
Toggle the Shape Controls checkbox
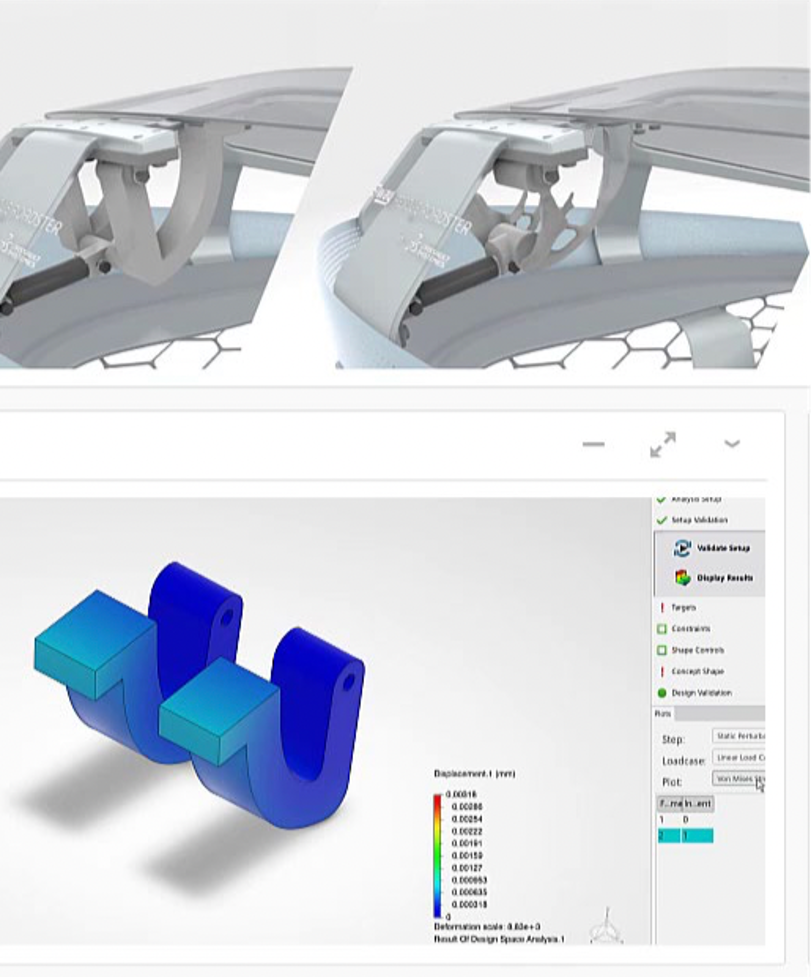point(662,650)
